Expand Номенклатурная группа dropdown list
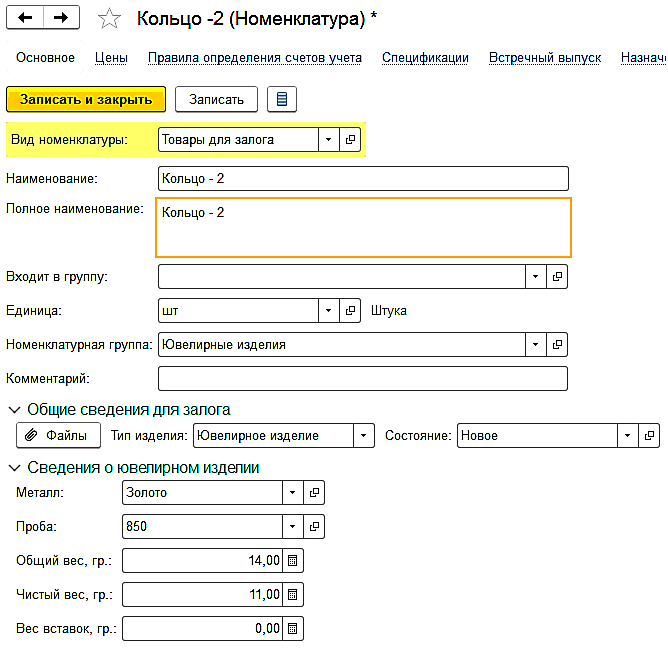The width and height of the screenshot is (668, 650). click(536, 345)
